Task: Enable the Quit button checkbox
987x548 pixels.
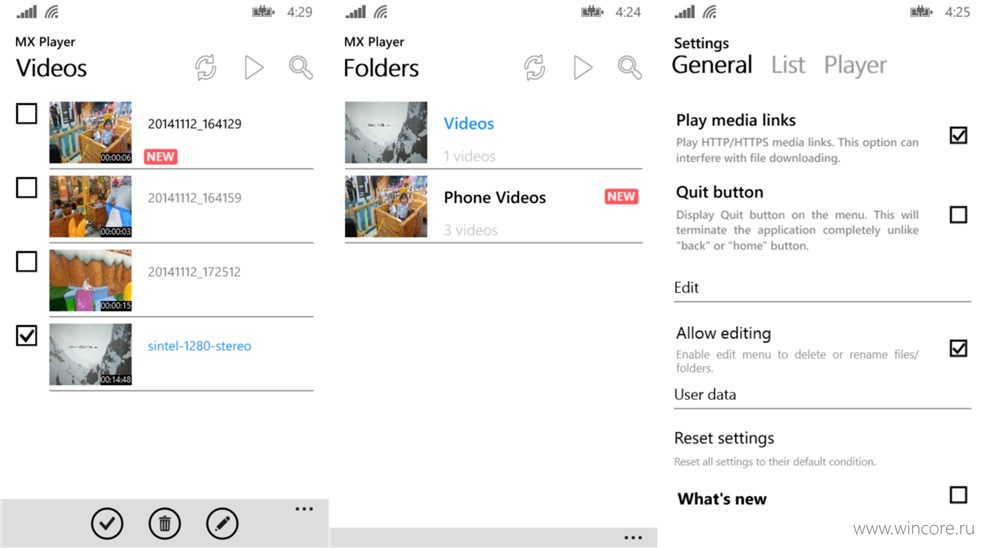Action: [x=958, y=215]
